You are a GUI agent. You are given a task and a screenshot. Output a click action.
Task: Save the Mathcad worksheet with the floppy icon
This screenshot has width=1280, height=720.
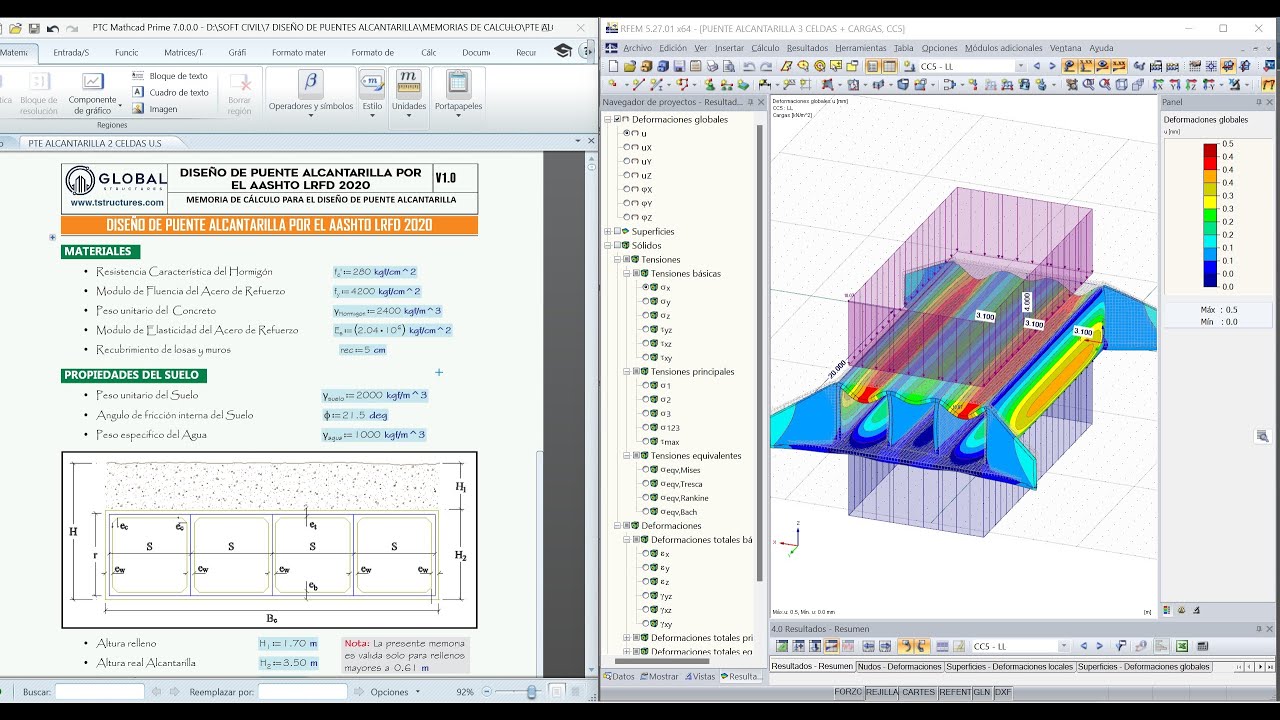[x=34, y=28]
